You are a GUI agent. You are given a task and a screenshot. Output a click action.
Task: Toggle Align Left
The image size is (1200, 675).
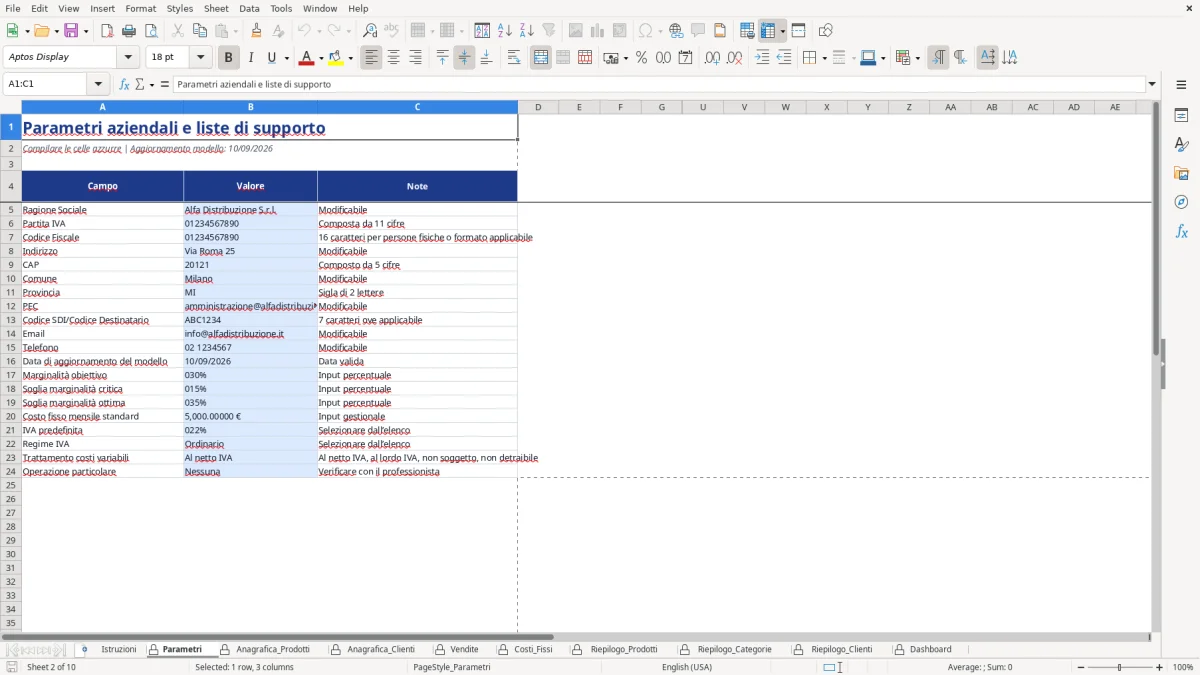point(372,58)
